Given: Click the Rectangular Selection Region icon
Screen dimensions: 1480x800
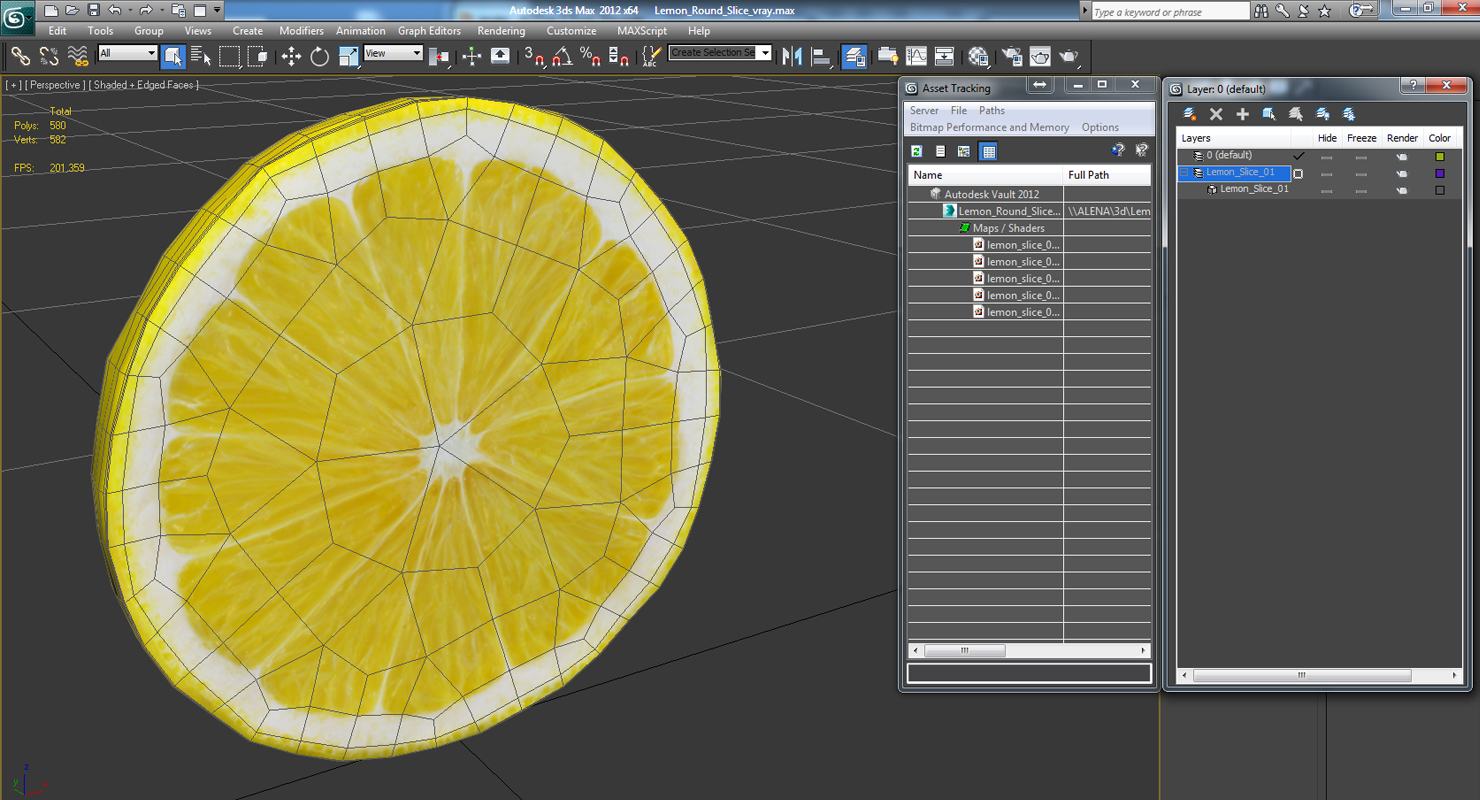Looking at the screenshot, I should [230, 57].
